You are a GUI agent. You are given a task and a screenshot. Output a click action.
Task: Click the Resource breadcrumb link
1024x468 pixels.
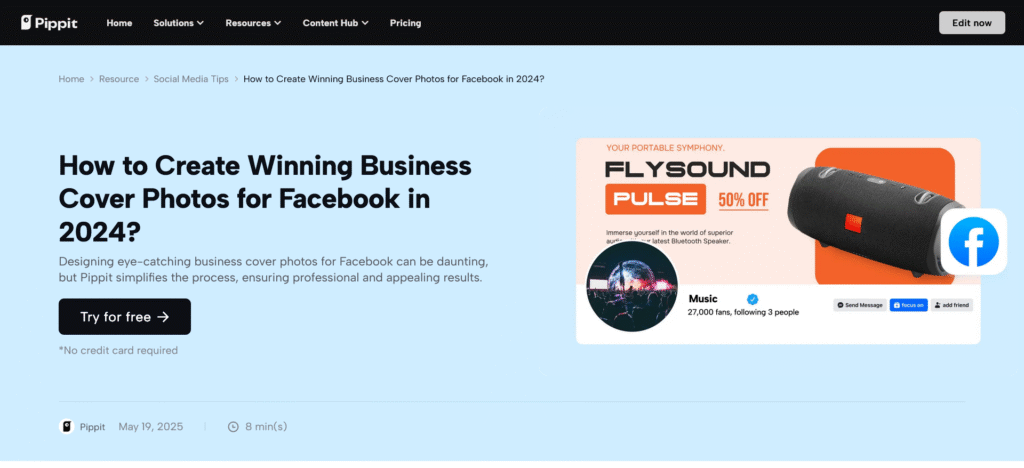coord(119,79)
